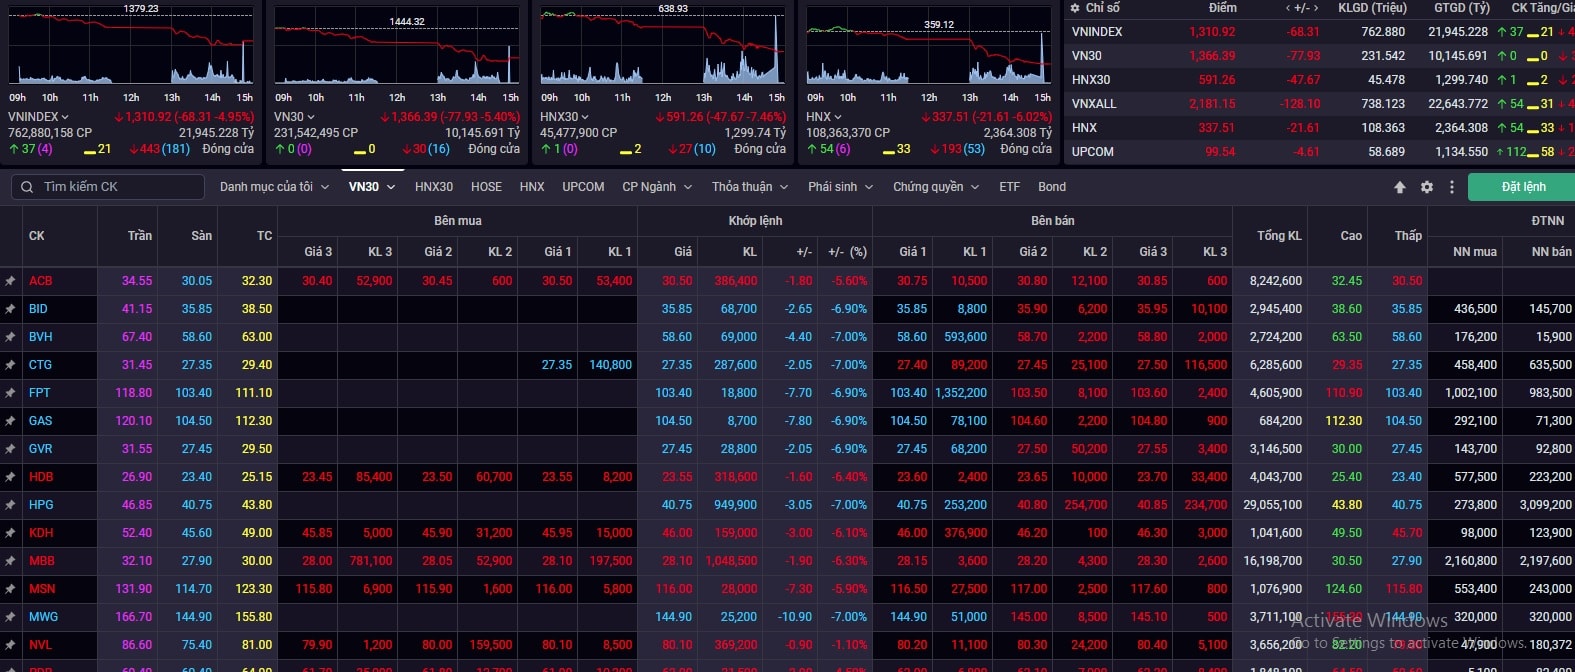The height and width of the screenshot is (672, 1575).
Task: Select the UPCOM row in the Chỉ số table
Action: (x=1320, y=152)
